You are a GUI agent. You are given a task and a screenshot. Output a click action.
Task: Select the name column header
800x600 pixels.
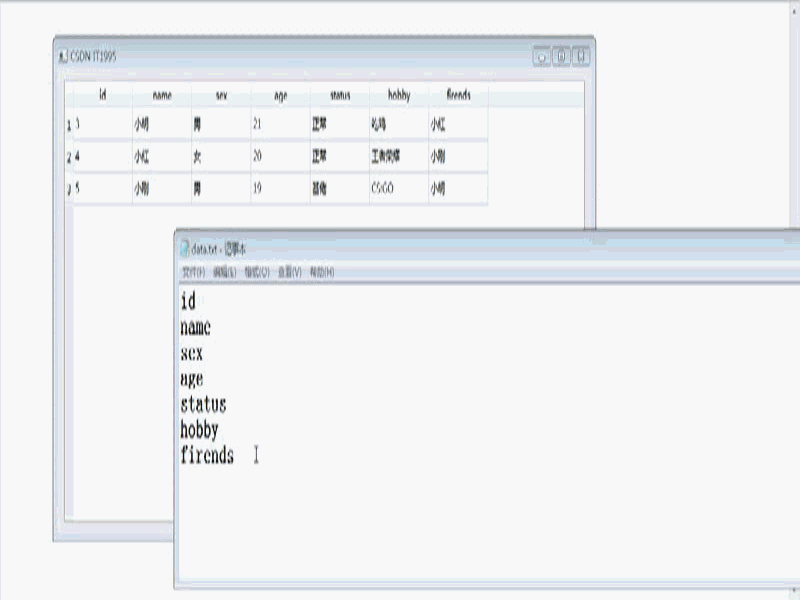(x=159, y=95)
